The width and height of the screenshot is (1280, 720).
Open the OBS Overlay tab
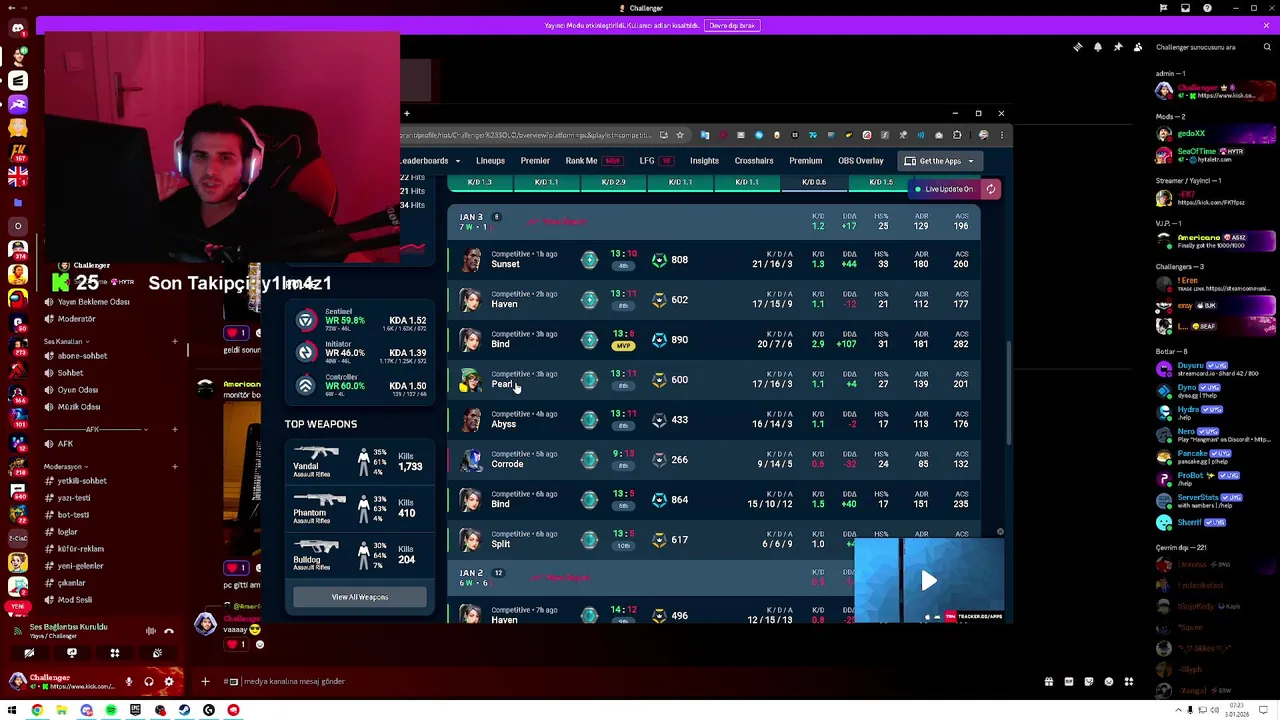pos(861,161)
